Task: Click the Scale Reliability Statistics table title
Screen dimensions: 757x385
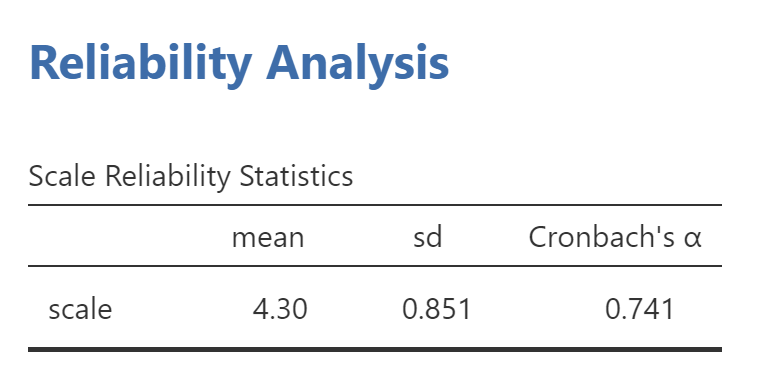Action: click(191, 176)
